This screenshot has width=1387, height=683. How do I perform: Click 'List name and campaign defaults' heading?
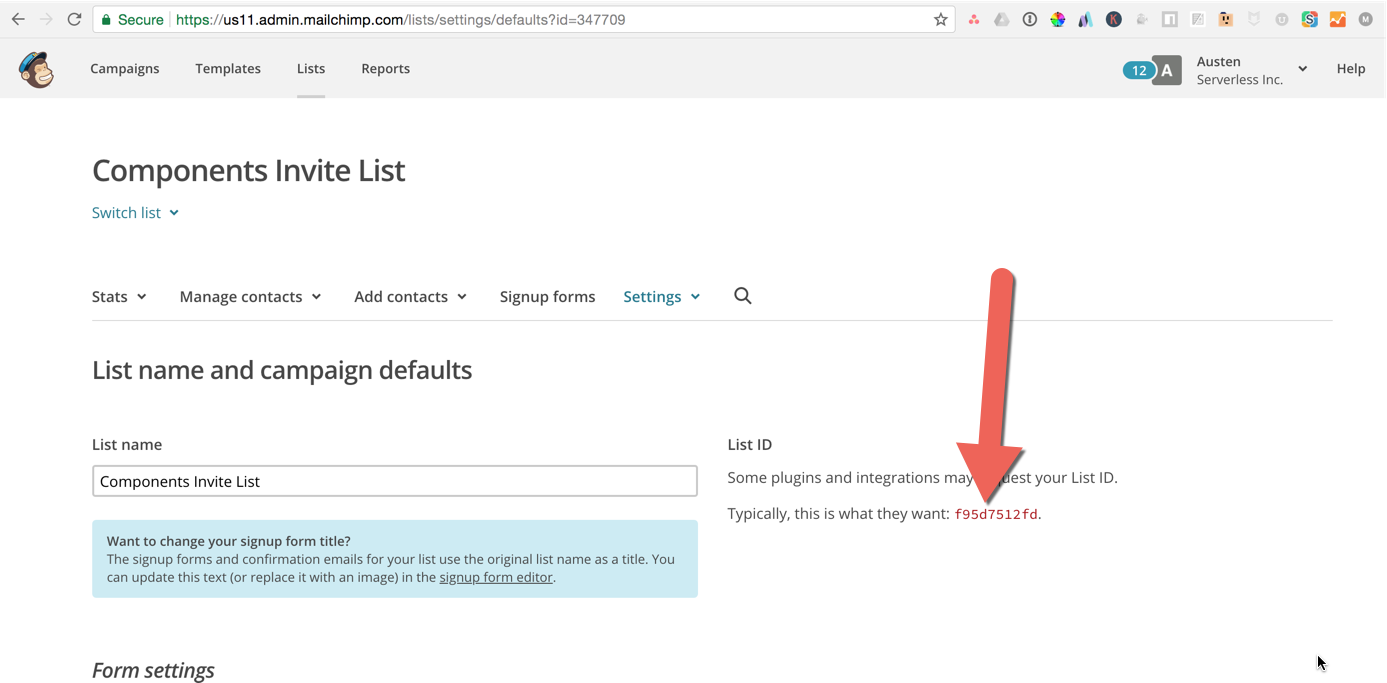(x=282, y=370)
